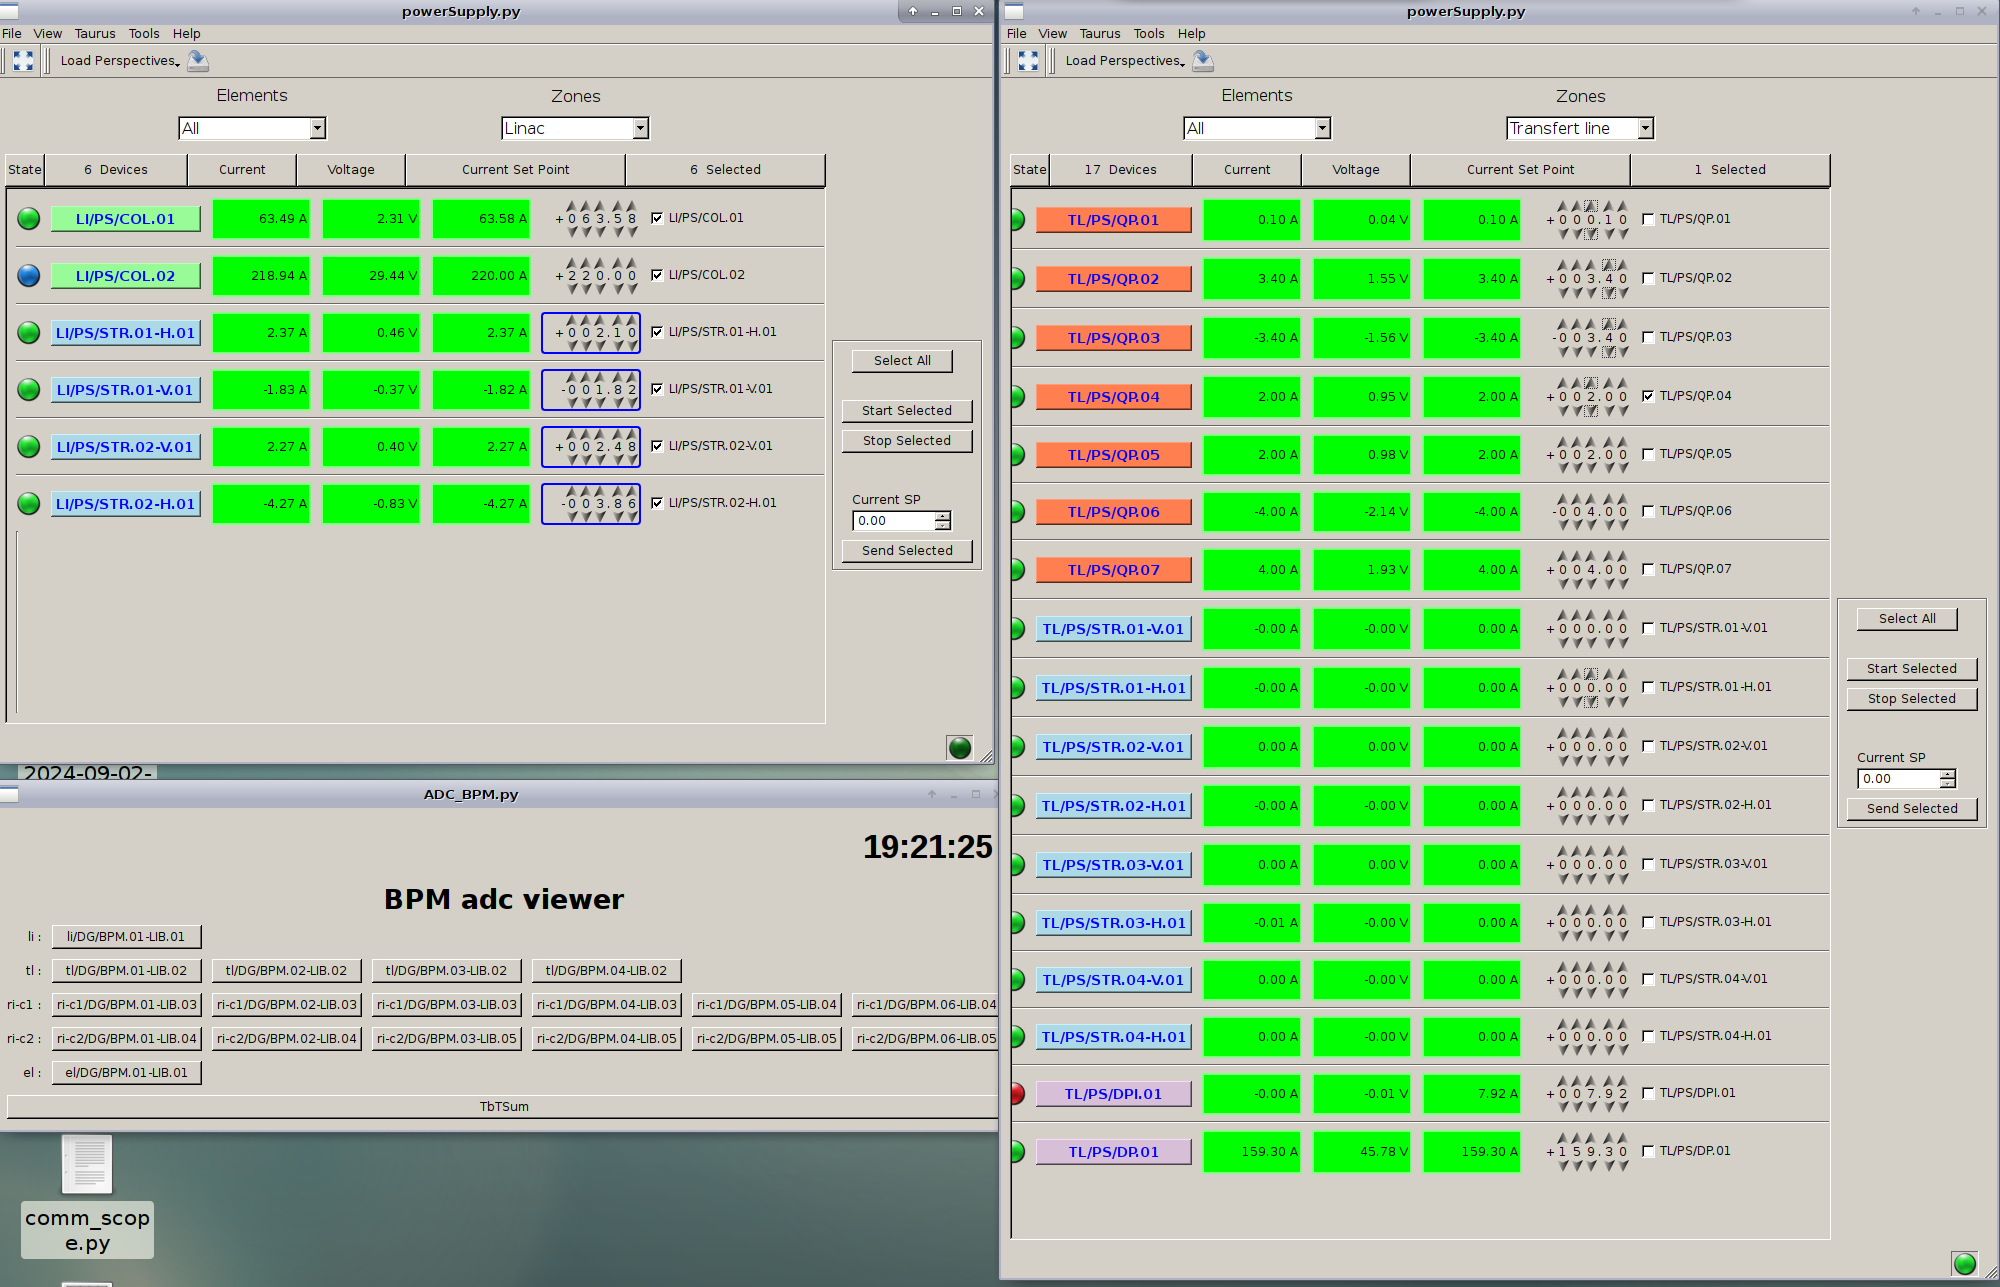Click the green state LED for LI/PS/COL.01
2000x1287 pixels.
[29, 218]
